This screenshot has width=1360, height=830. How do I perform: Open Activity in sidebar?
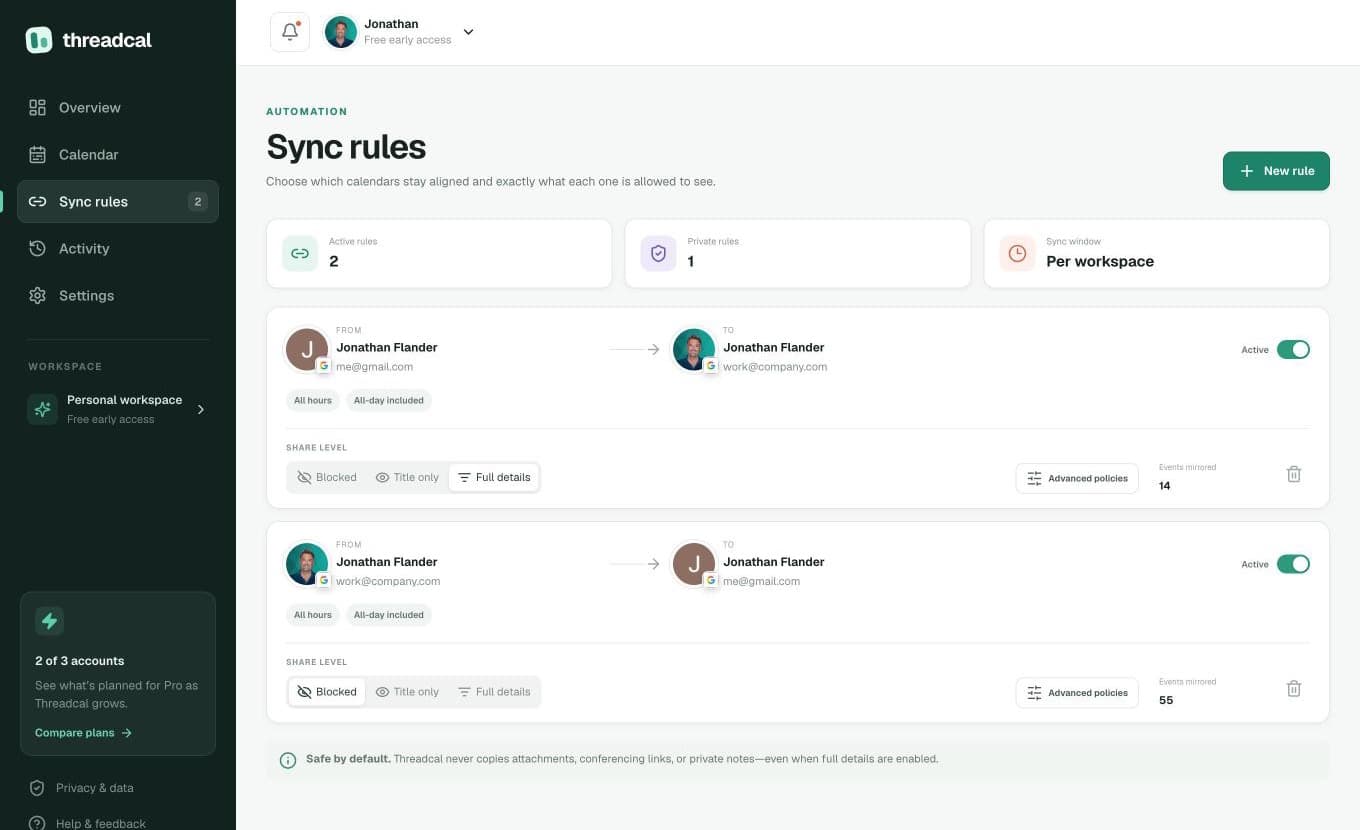(118, 248)
